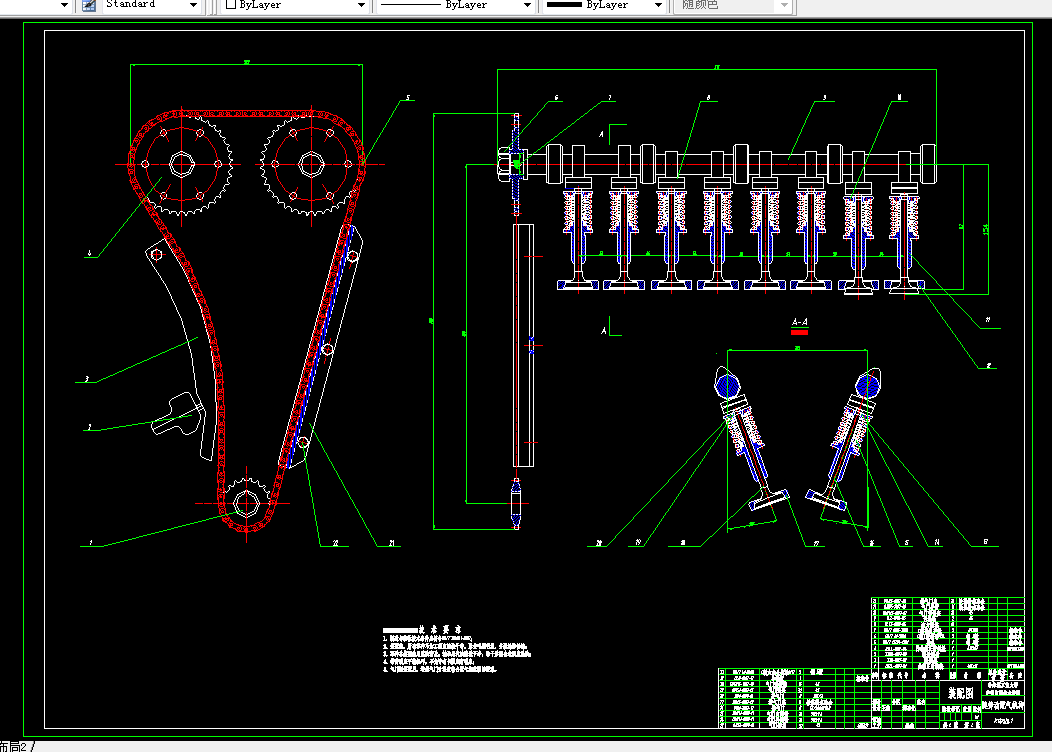1052x752 pixels.
Task: Expand the Standard text style dropdown
Action: [x=193, y=5]
